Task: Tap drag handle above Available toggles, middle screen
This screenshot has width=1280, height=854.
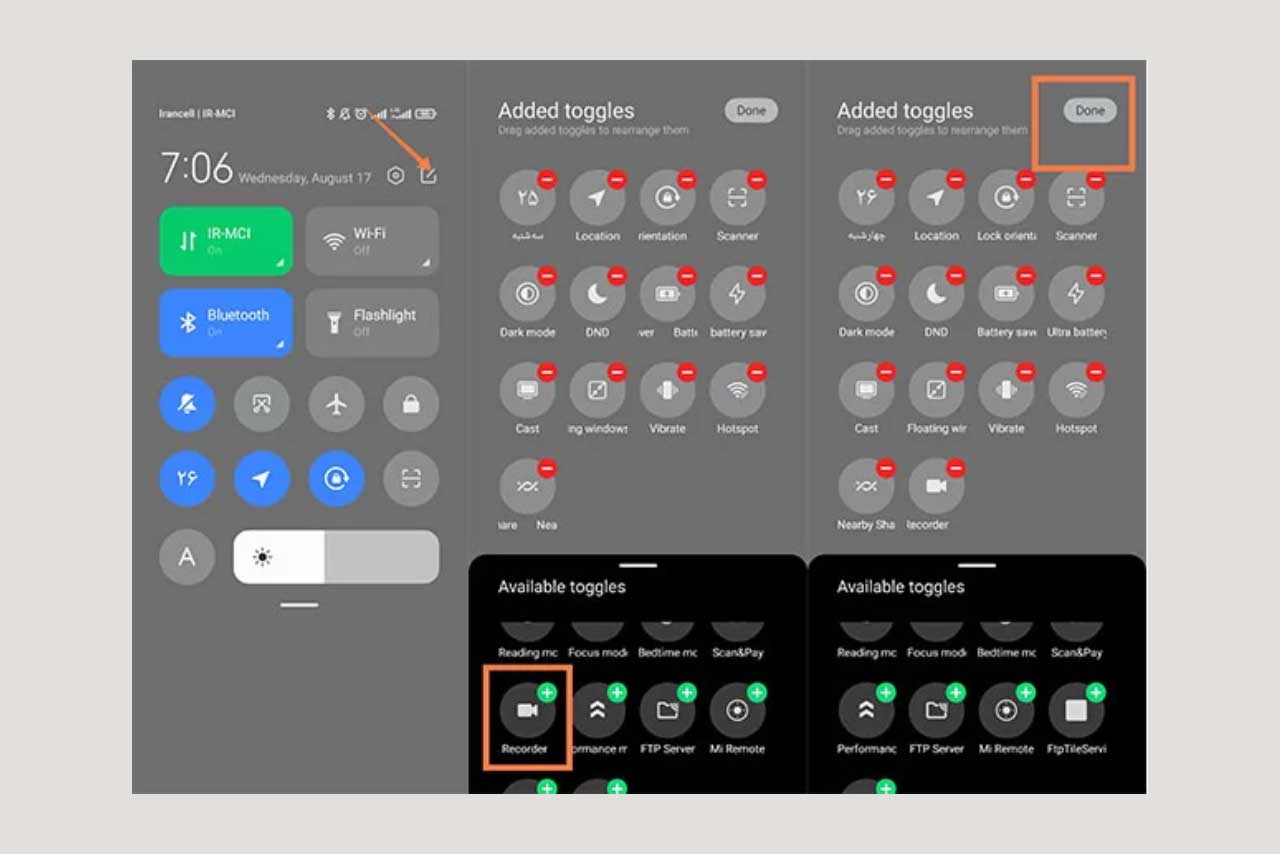Action: coord(638,565)
